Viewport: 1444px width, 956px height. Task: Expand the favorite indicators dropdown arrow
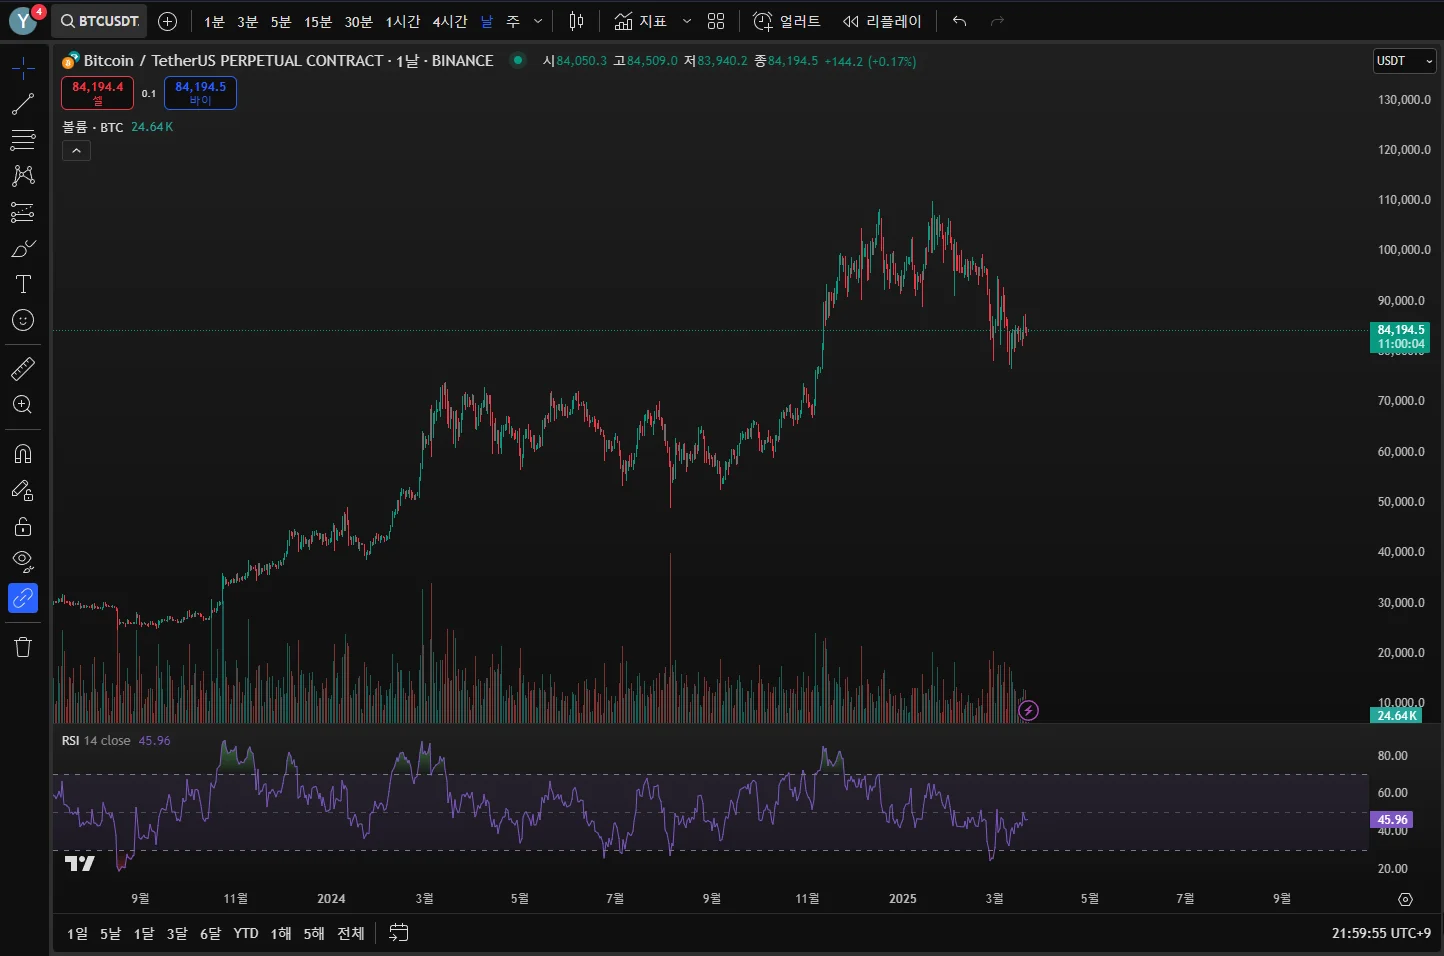pos(687,21)
